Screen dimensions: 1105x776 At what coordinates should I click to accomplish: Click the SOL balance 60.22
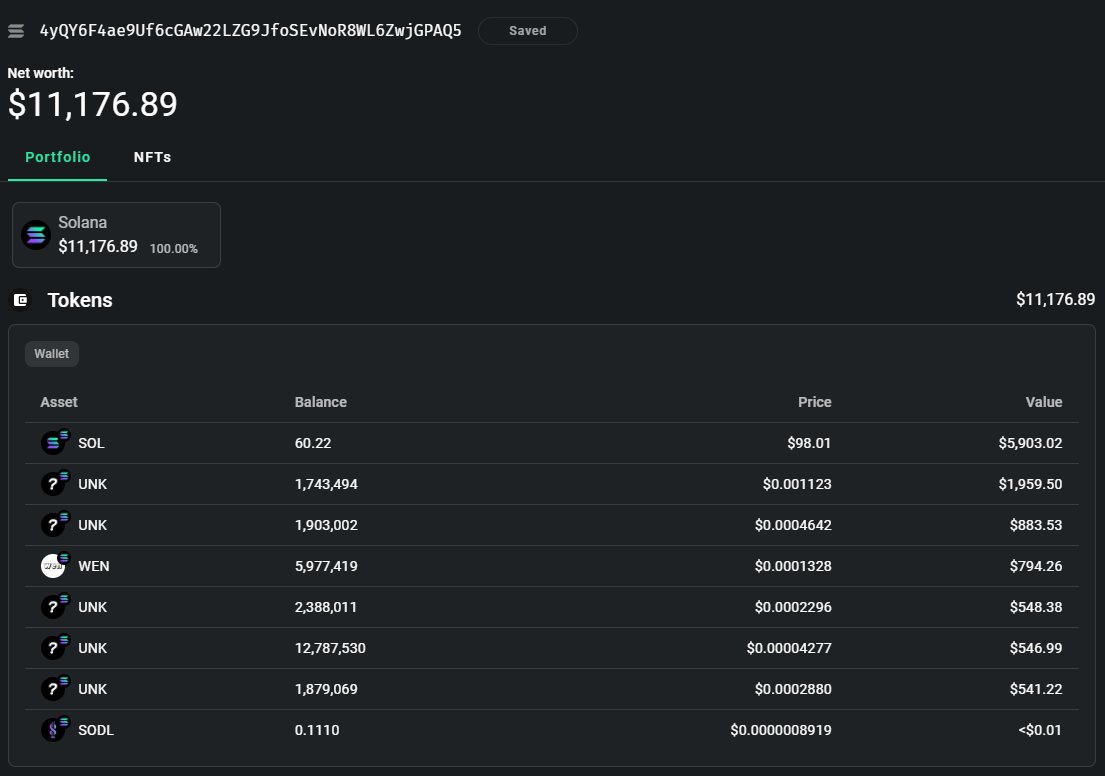(x=313, y=443)
